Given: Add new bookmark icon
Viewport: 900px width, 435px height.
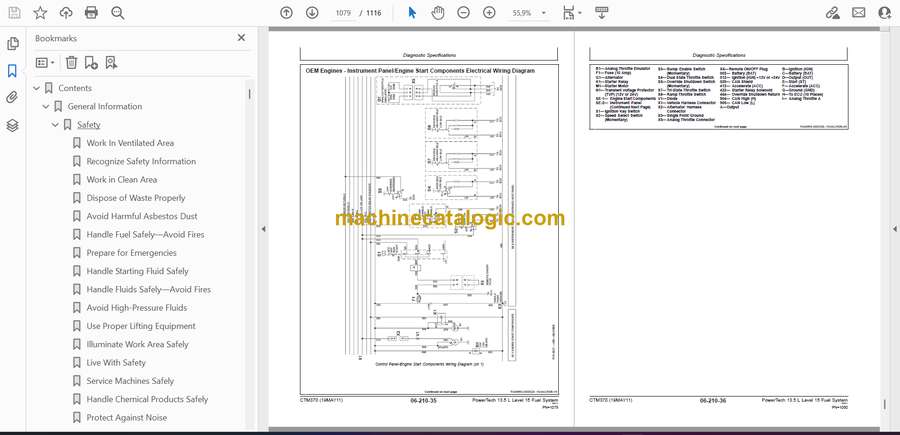Looking at the screenshot, I should tap(91, 63).
